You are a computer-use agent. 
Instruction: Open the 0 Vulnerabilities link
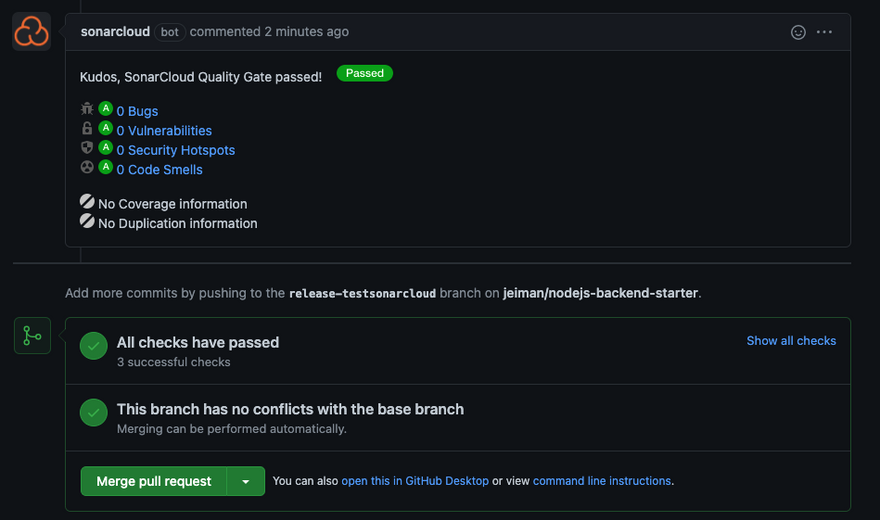point(164,131)
